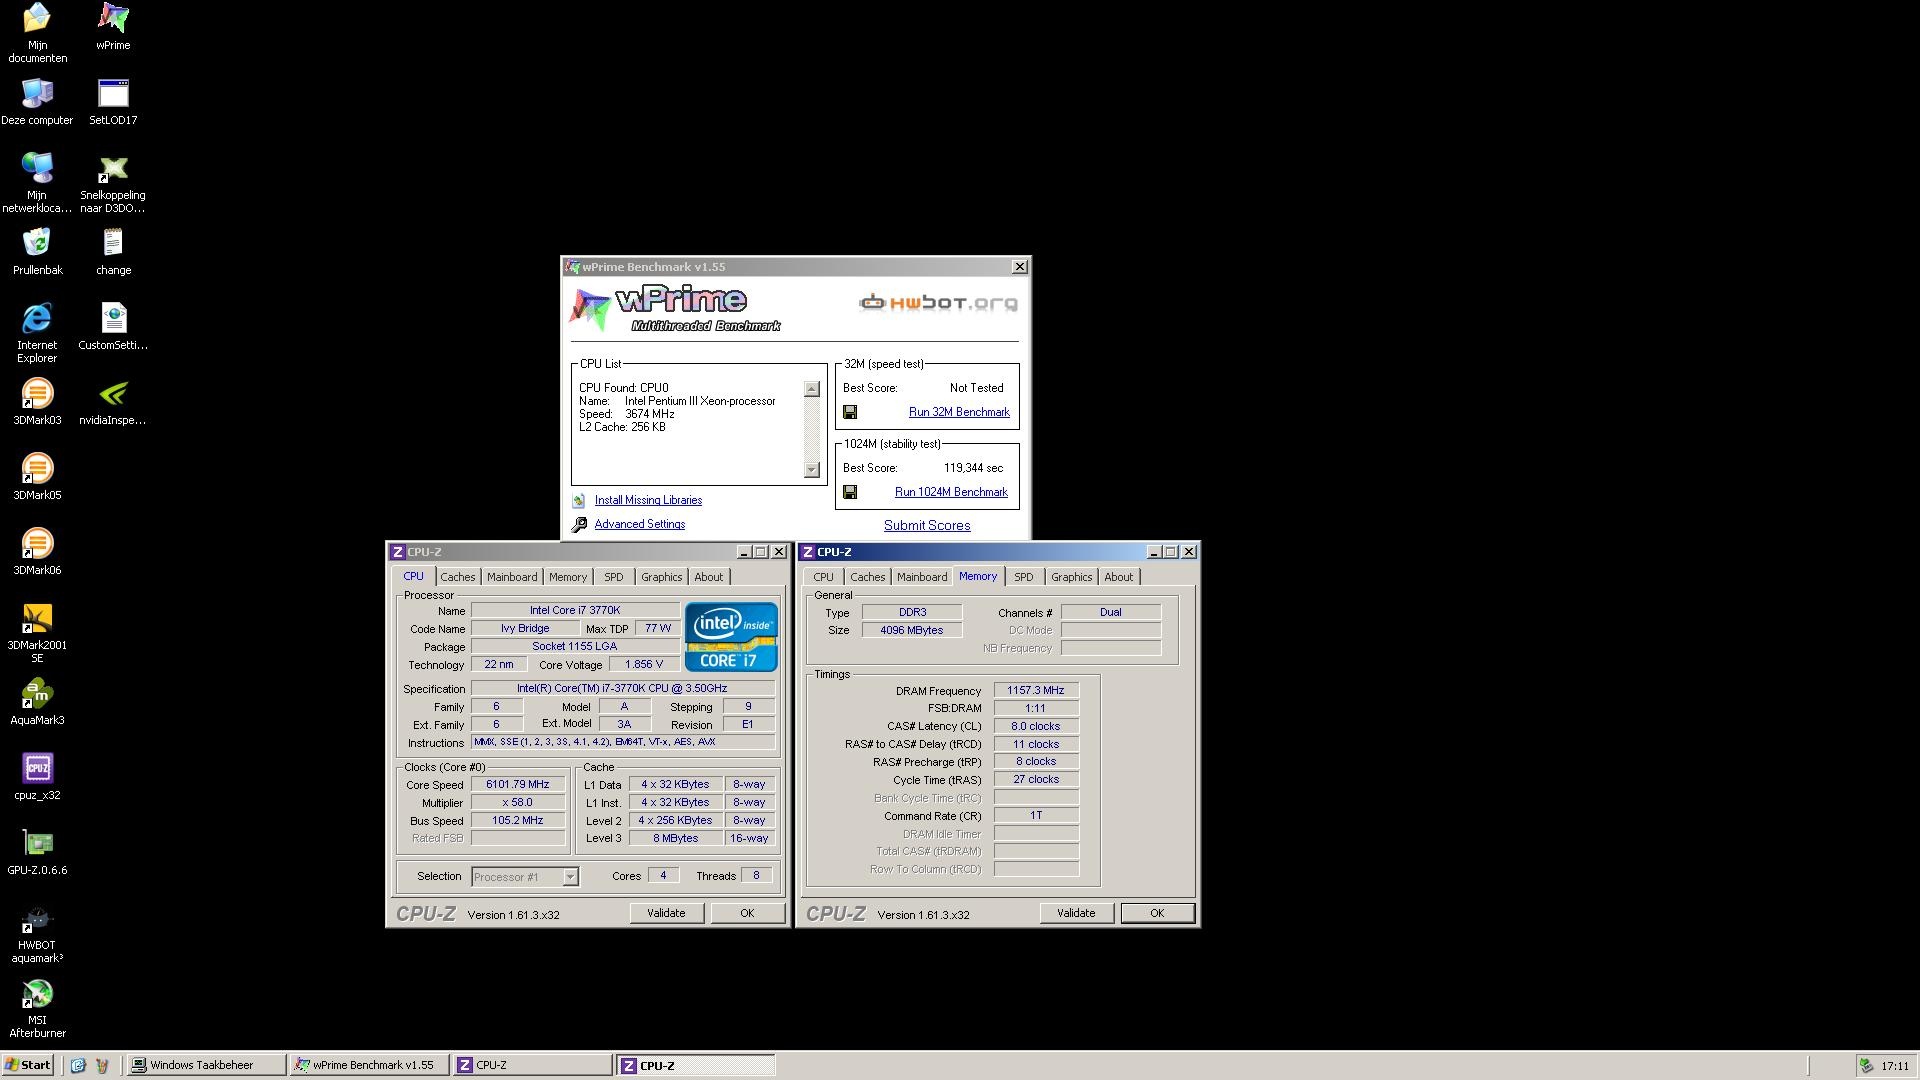Launch MSI Afterburner desktop icon
The image size is (1920, 1080).
[x=37, y=994]
